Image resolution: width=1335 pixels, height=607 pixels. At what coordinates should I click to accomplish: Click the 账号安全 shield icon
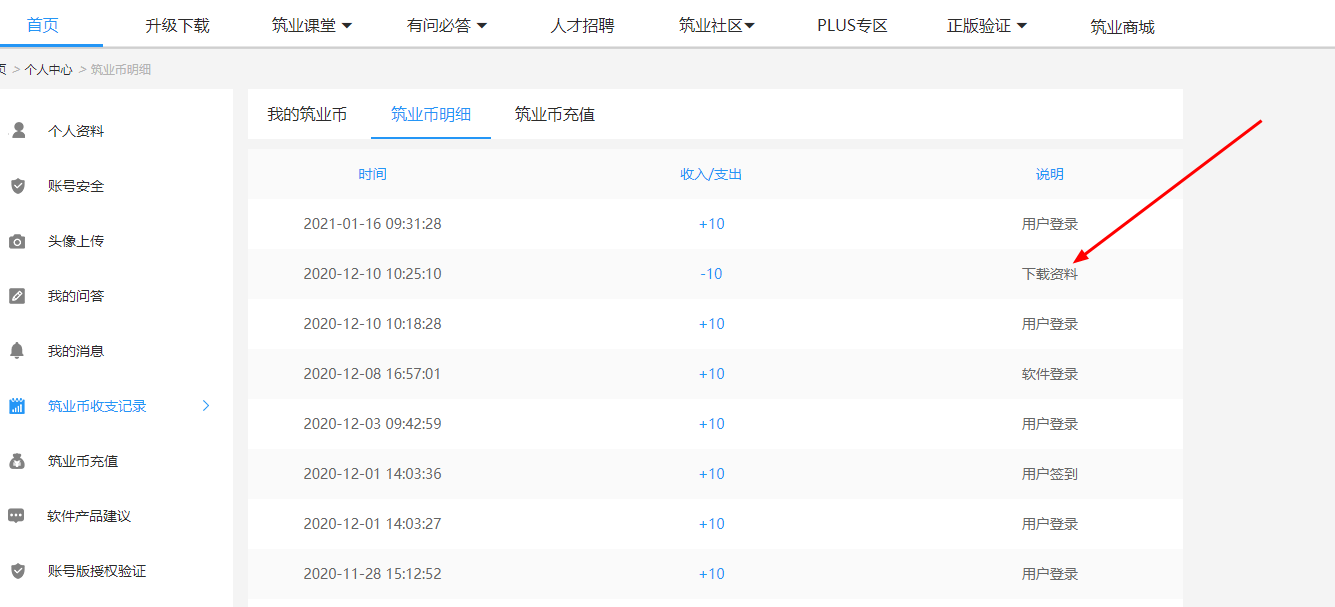(x=17, y=186)
